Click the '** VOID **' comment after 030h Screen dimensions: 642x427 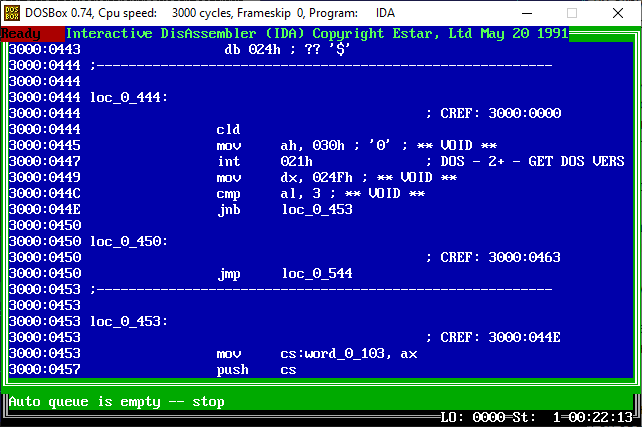[457, 145]
